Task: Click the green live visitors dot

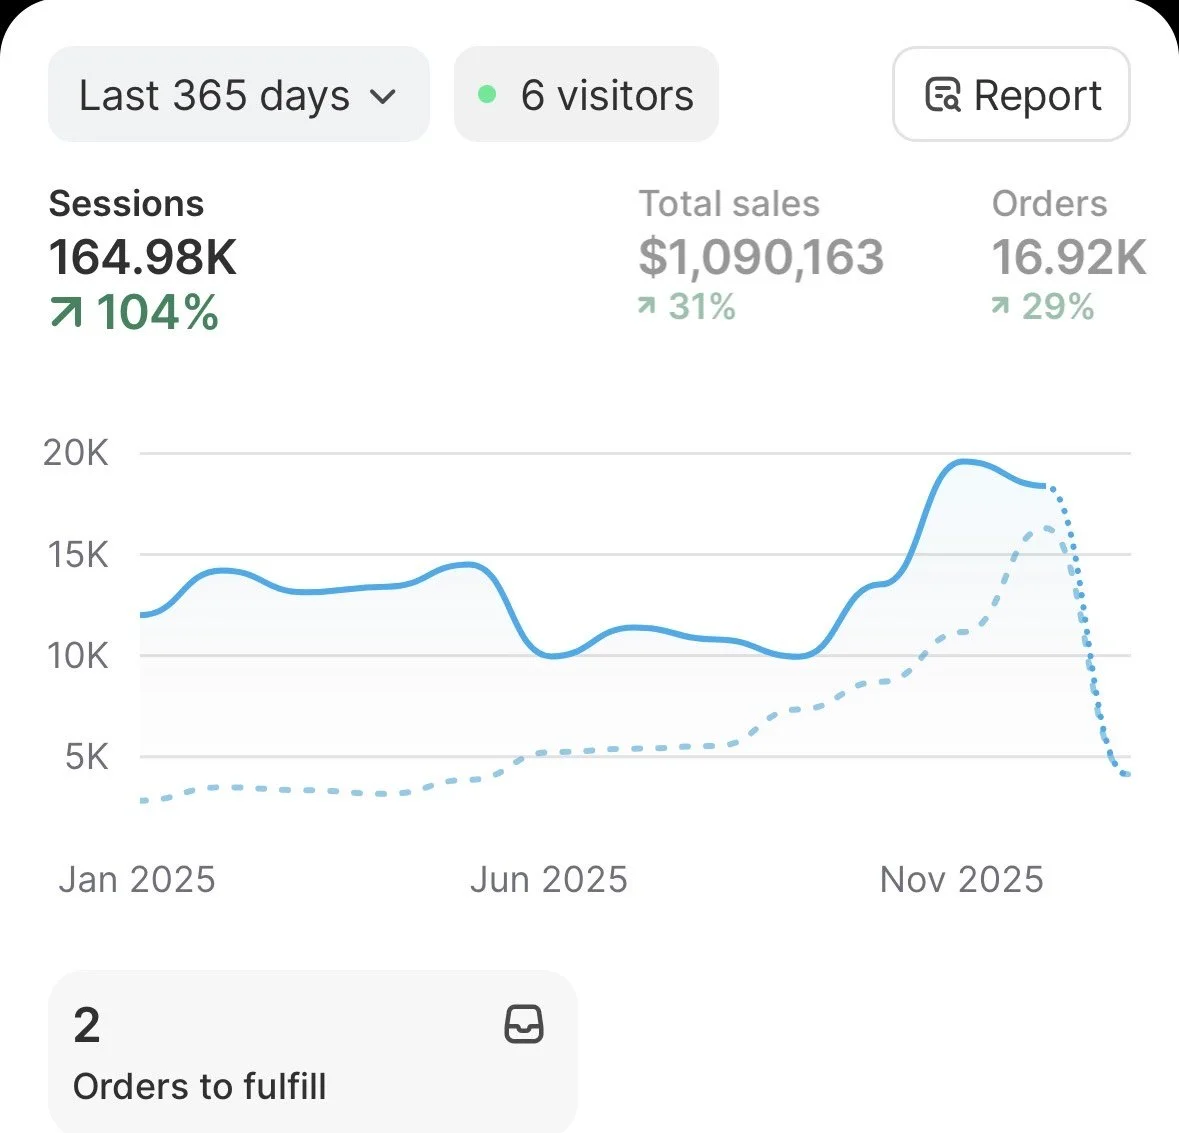Action: pos(487,93)
